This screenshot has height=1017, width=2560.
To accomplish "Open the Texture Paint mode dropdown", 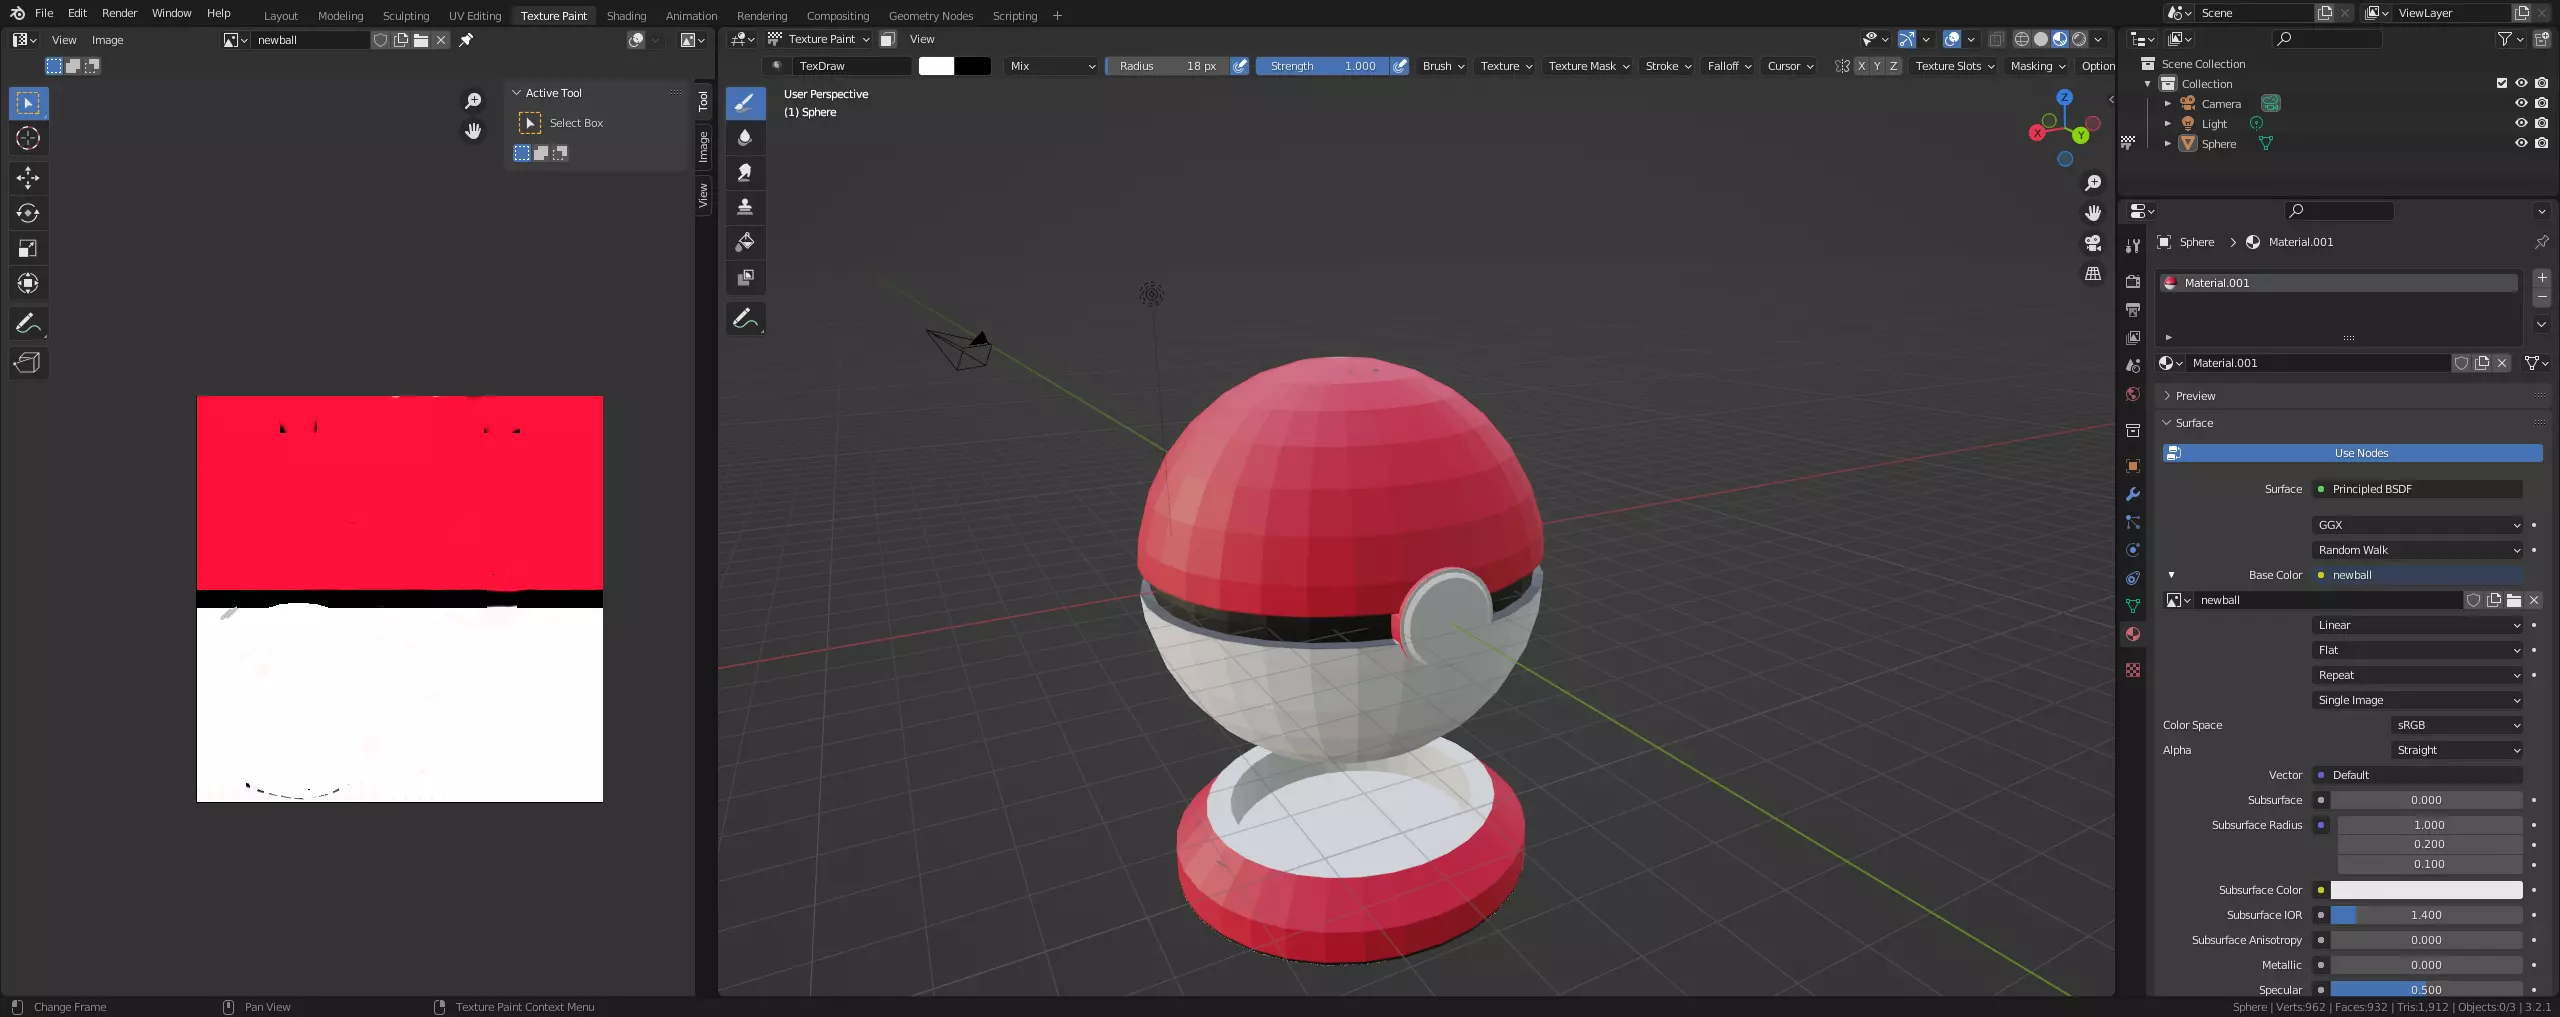I will [x=819, y=39].
